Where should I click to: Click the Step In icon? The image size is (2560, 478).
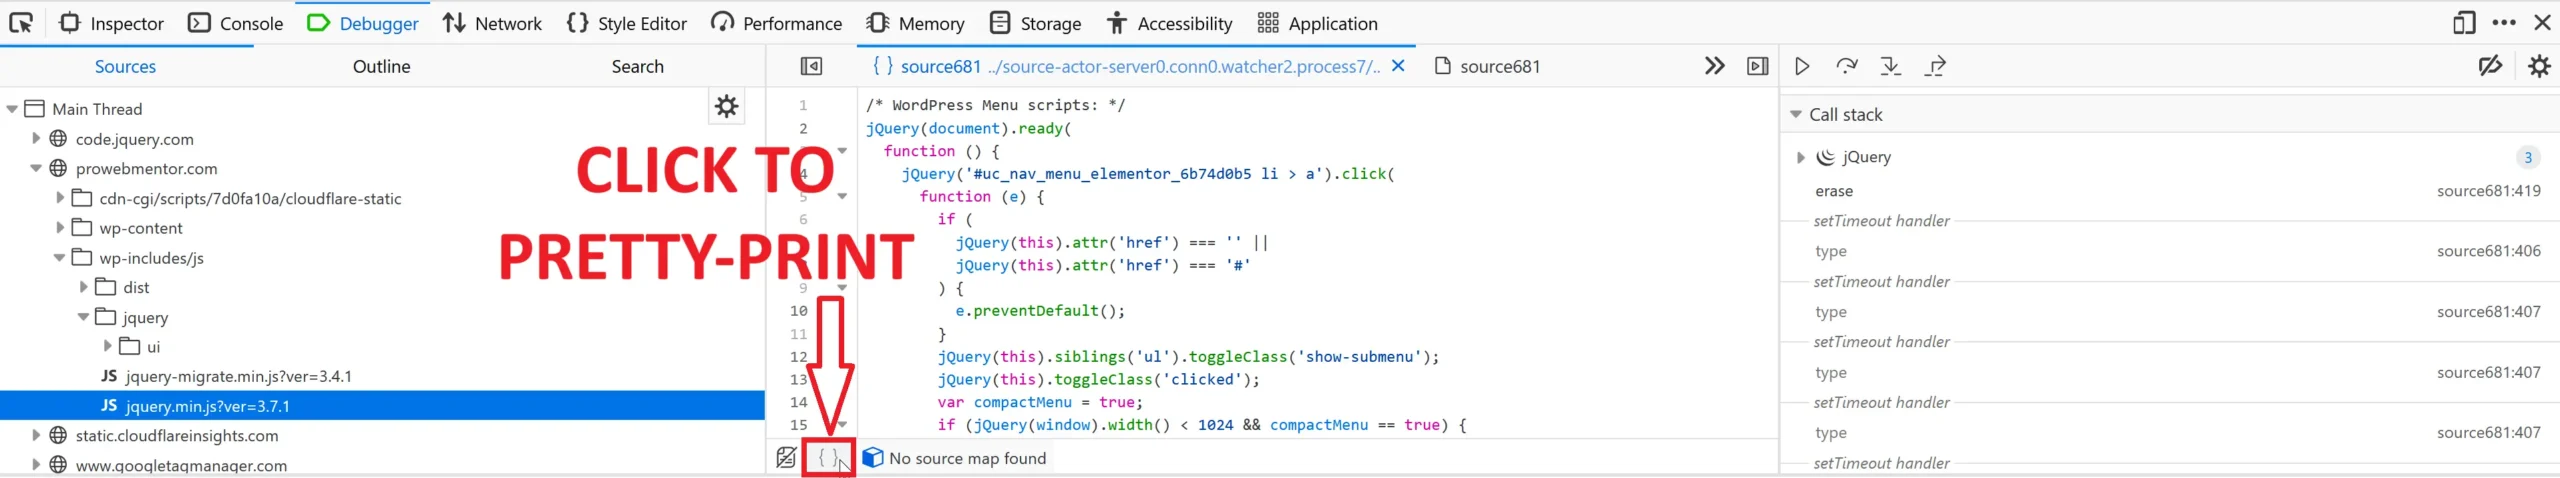pyautogui.click(x=1890, y=67)
